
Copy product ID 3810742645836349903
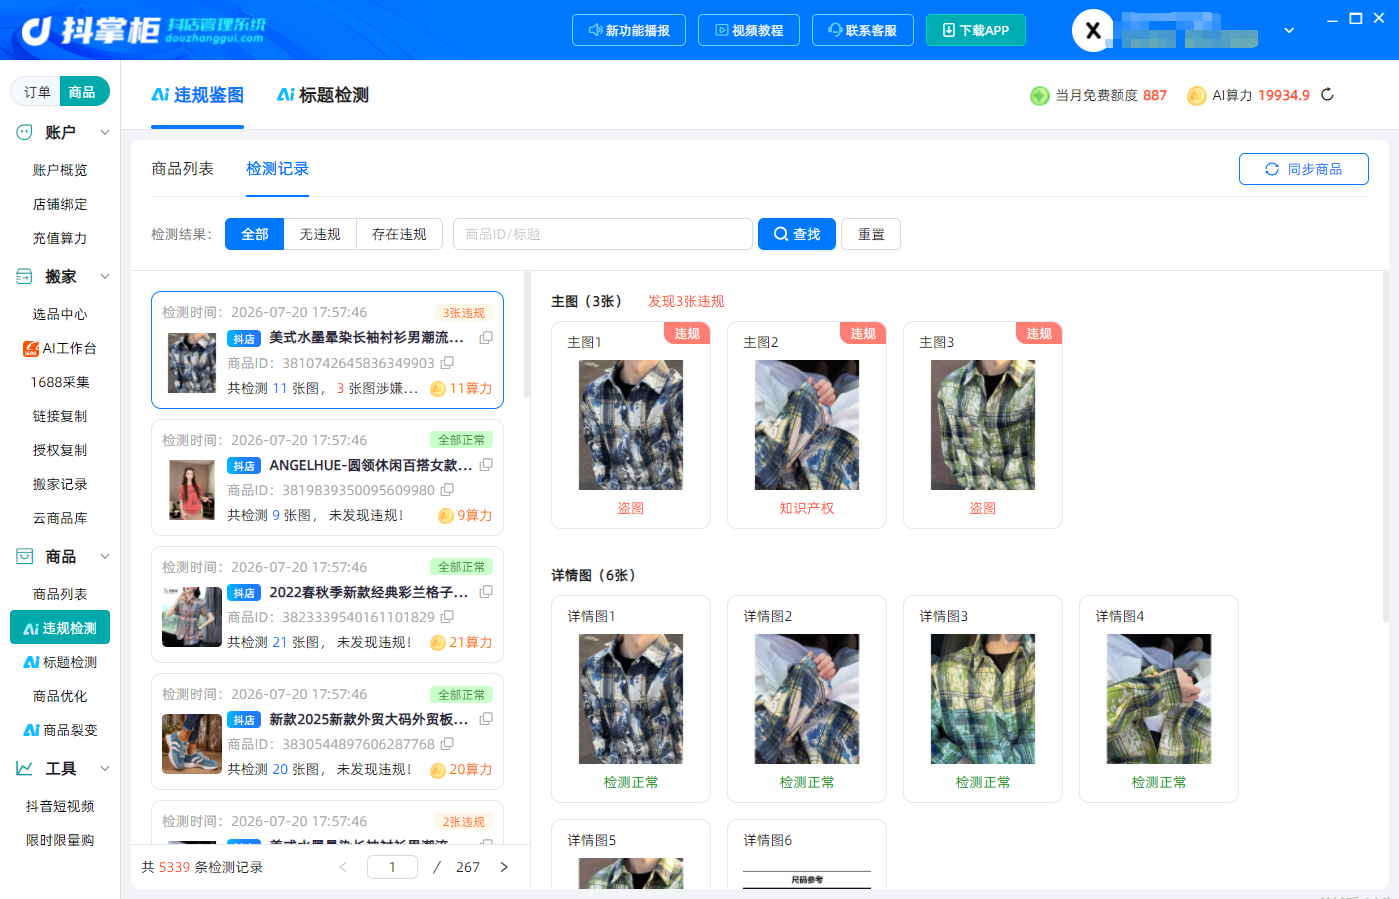pyautogui.click(x=447, y=363)
